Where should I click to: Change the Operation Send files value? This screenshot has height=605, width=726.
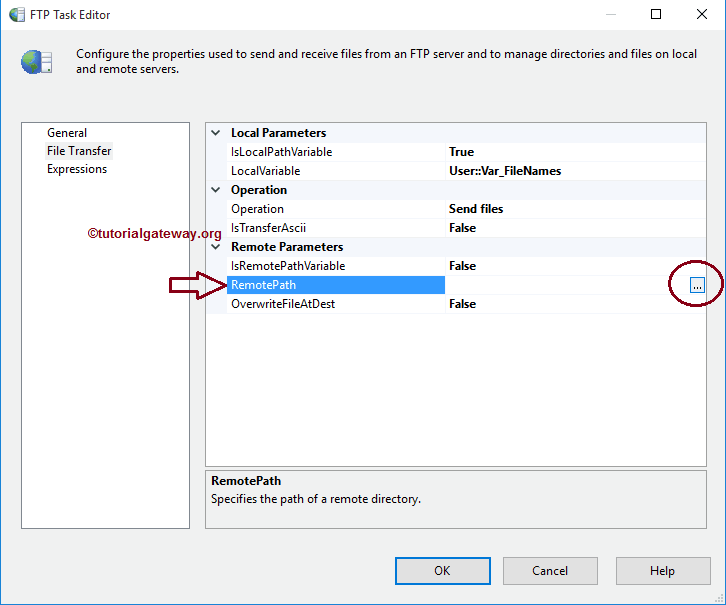click(476, 209)
